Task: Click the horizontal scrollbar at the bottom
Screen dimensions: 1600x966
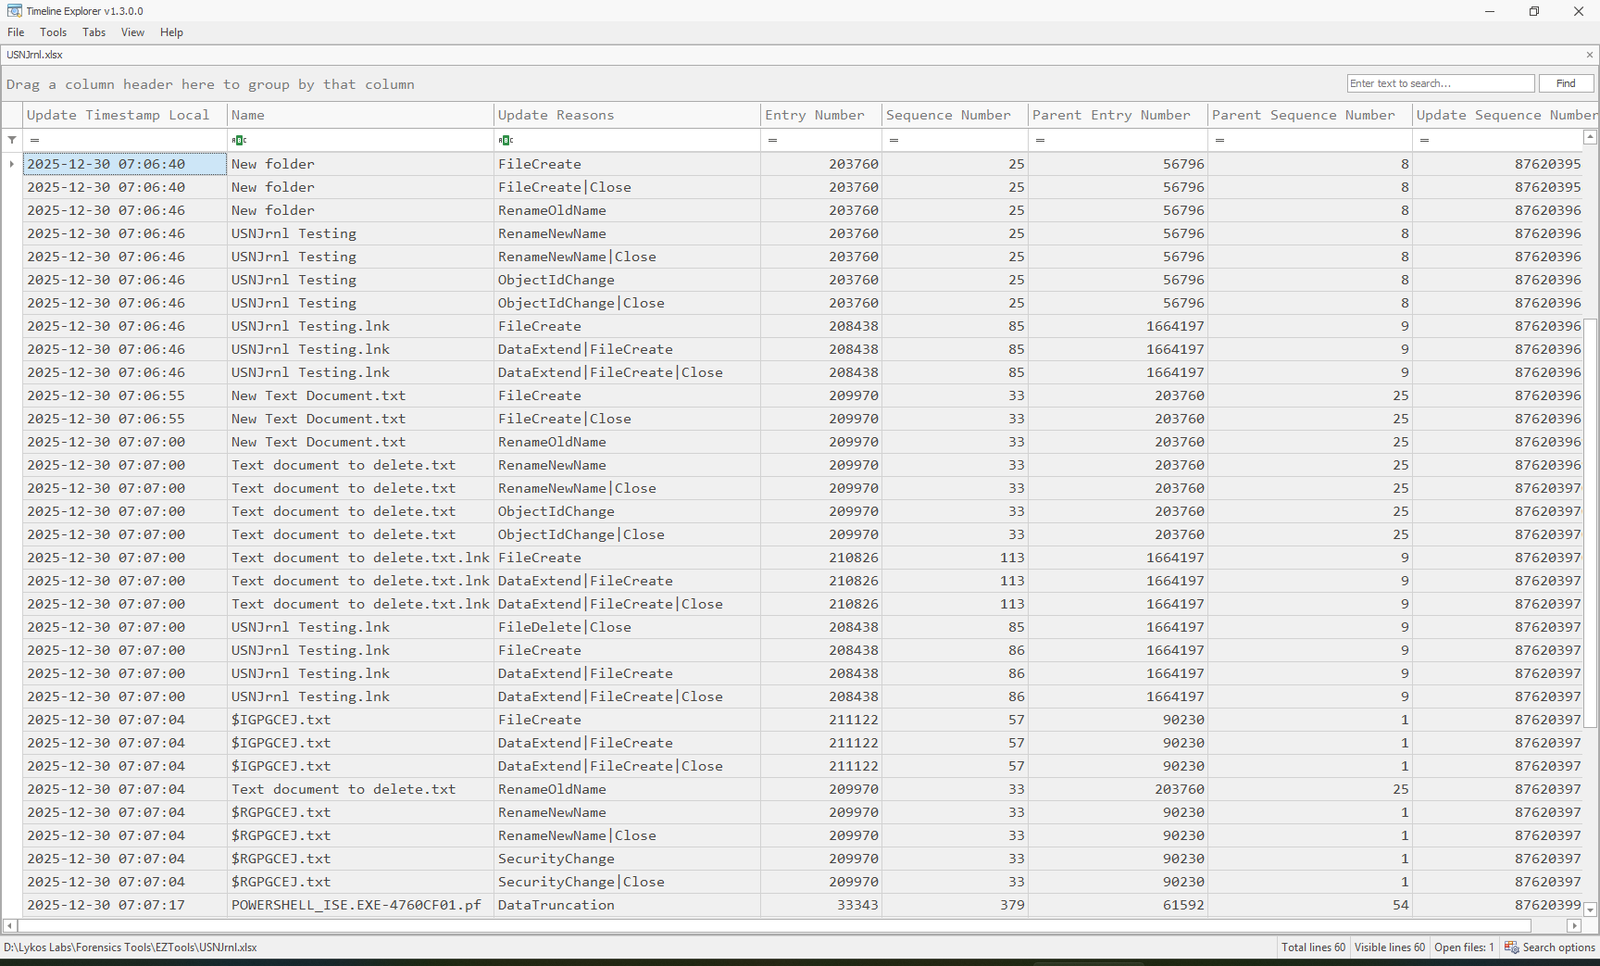Action: point(790,926)
